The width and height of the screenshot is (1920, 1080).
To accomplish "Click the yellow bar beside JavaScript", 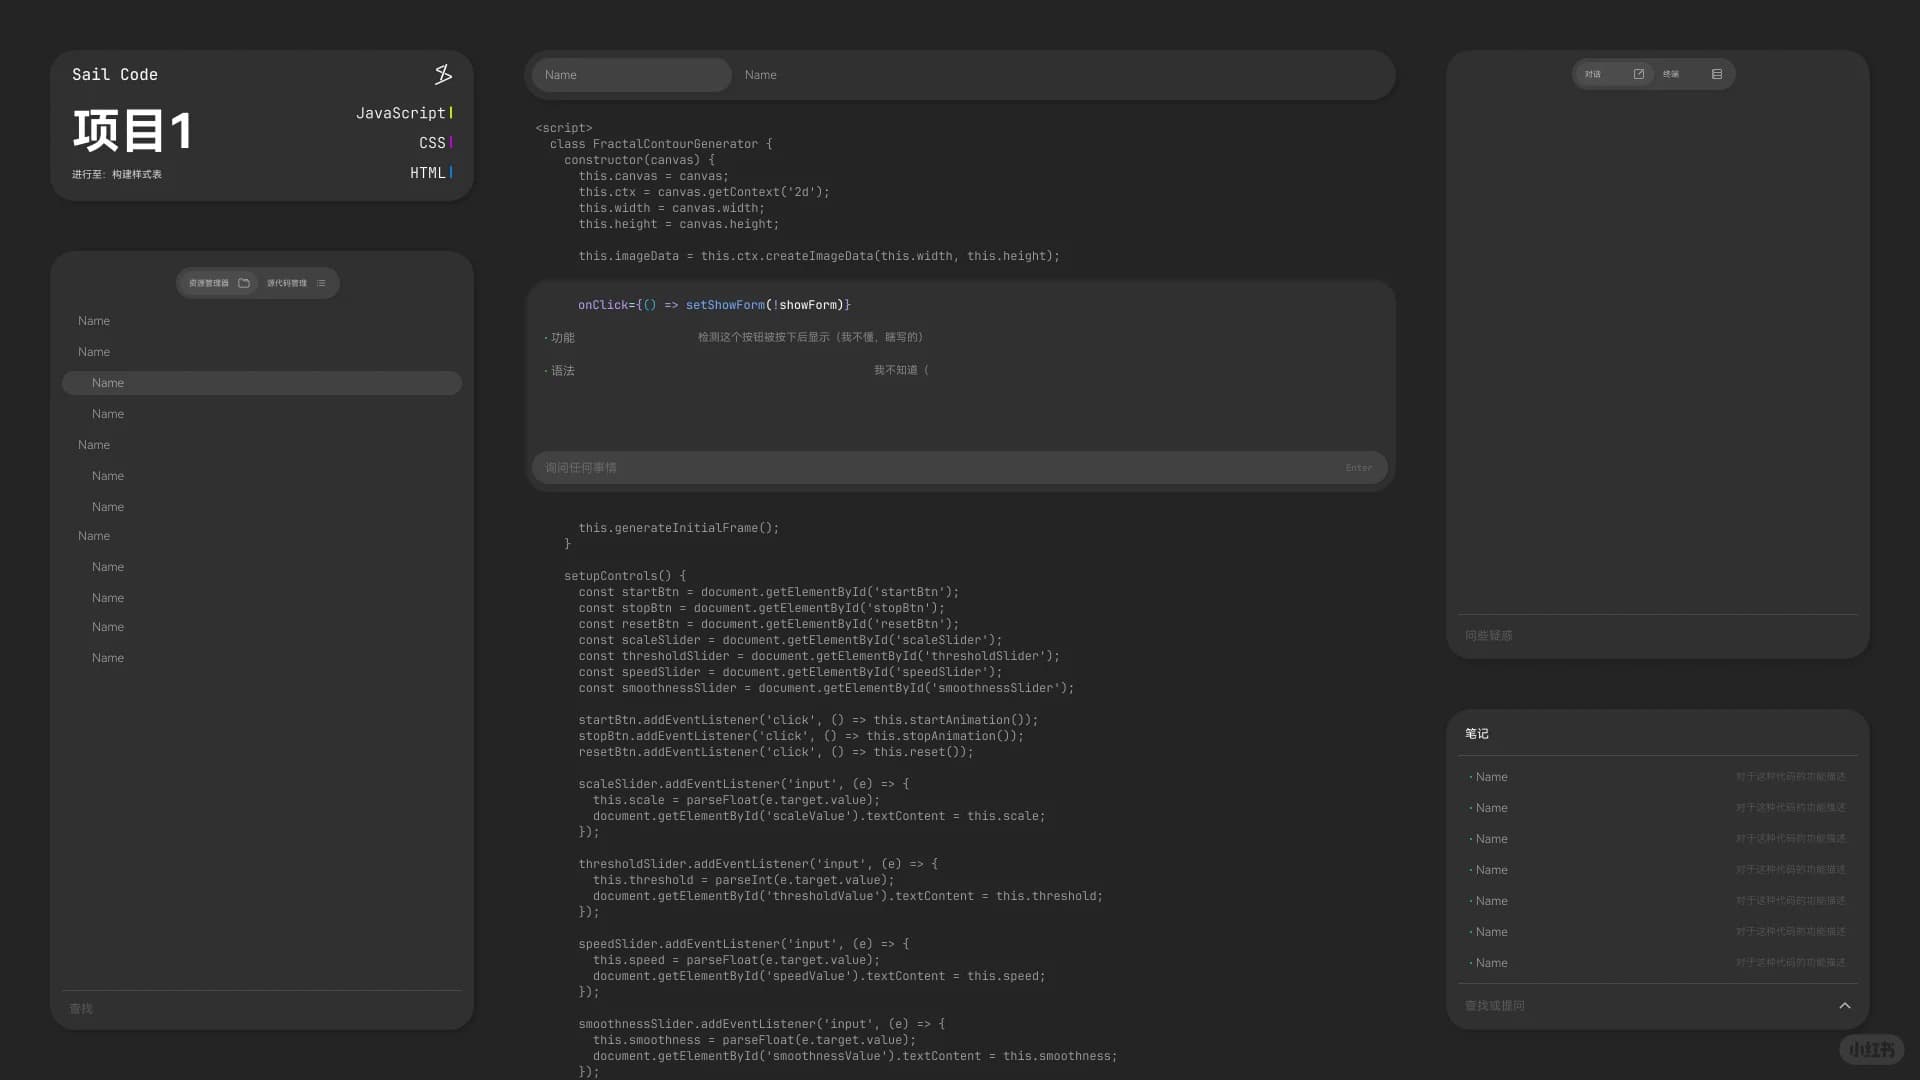I will [451, 113].
